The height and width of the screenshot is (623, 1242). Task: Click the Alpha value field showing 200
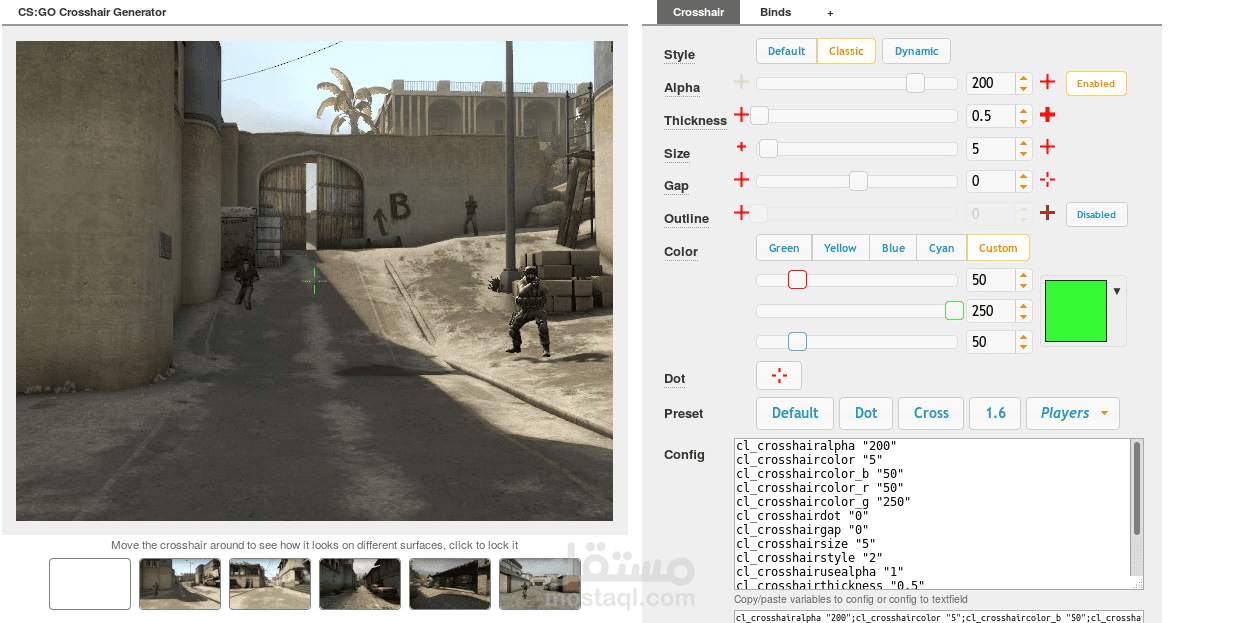991,84
